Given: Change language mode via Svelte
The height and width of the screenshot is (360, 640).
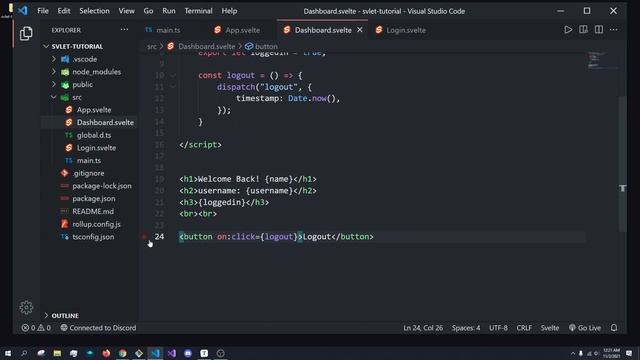Looking at the screenshot, I should tap(550, 328).
